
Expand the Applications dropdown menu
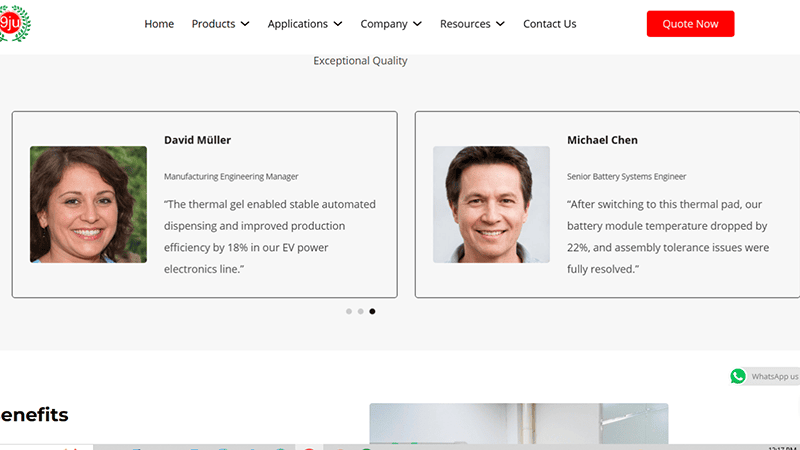(304, 24)
